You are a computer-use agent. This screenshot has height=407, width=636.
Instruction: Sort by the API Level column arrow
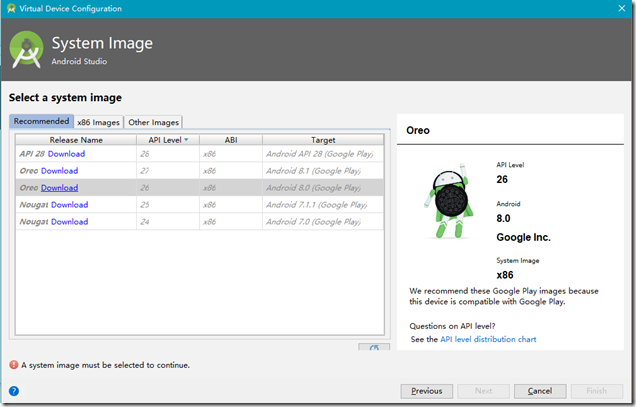click(x=186, y=140)
